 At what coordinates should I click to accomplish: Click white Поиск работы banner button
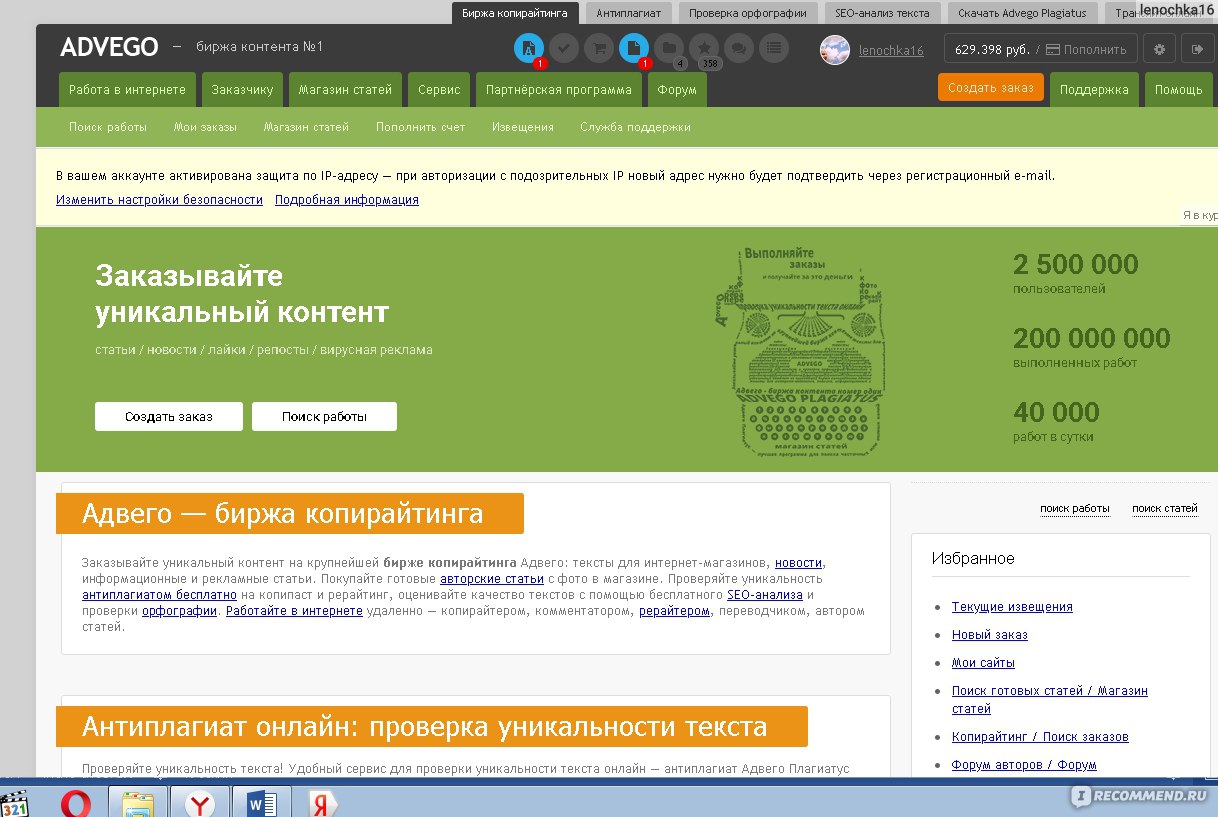pyautogui.click(x=324, y=416)
